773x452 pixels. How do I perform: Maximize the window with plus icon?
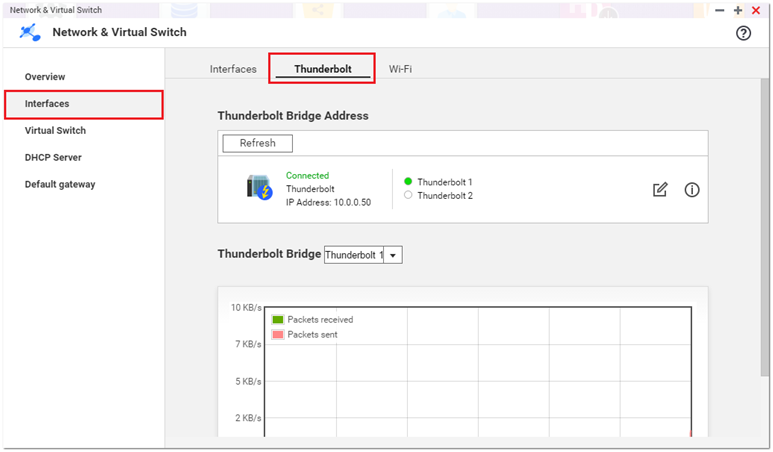pyautogui.click(x=738, y=9)
